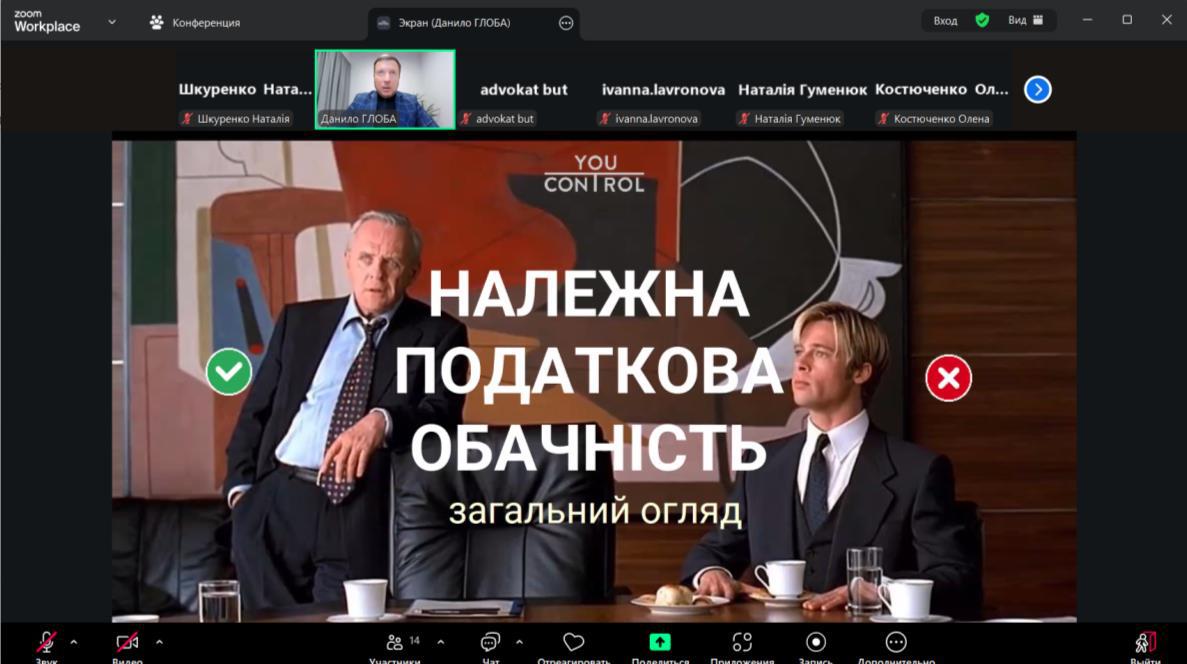Switch to the Конференция tab

[195, 22]
